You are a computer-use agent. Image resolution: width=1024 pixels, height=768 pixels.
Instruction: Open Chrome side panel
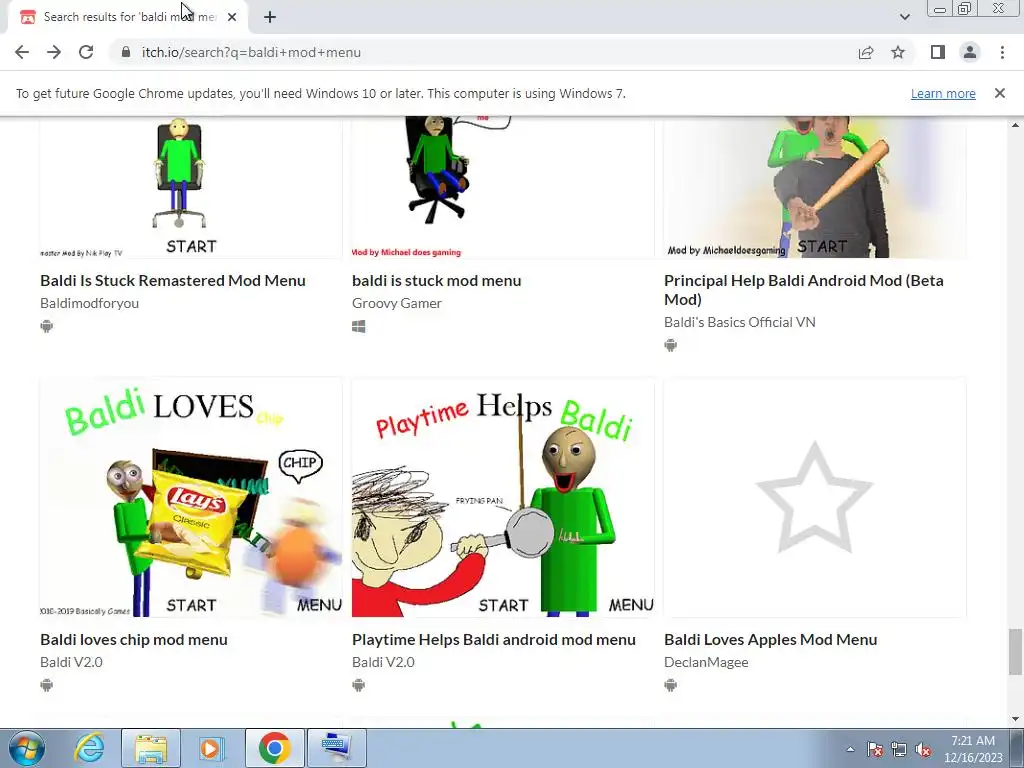click(x=938, y=52)
